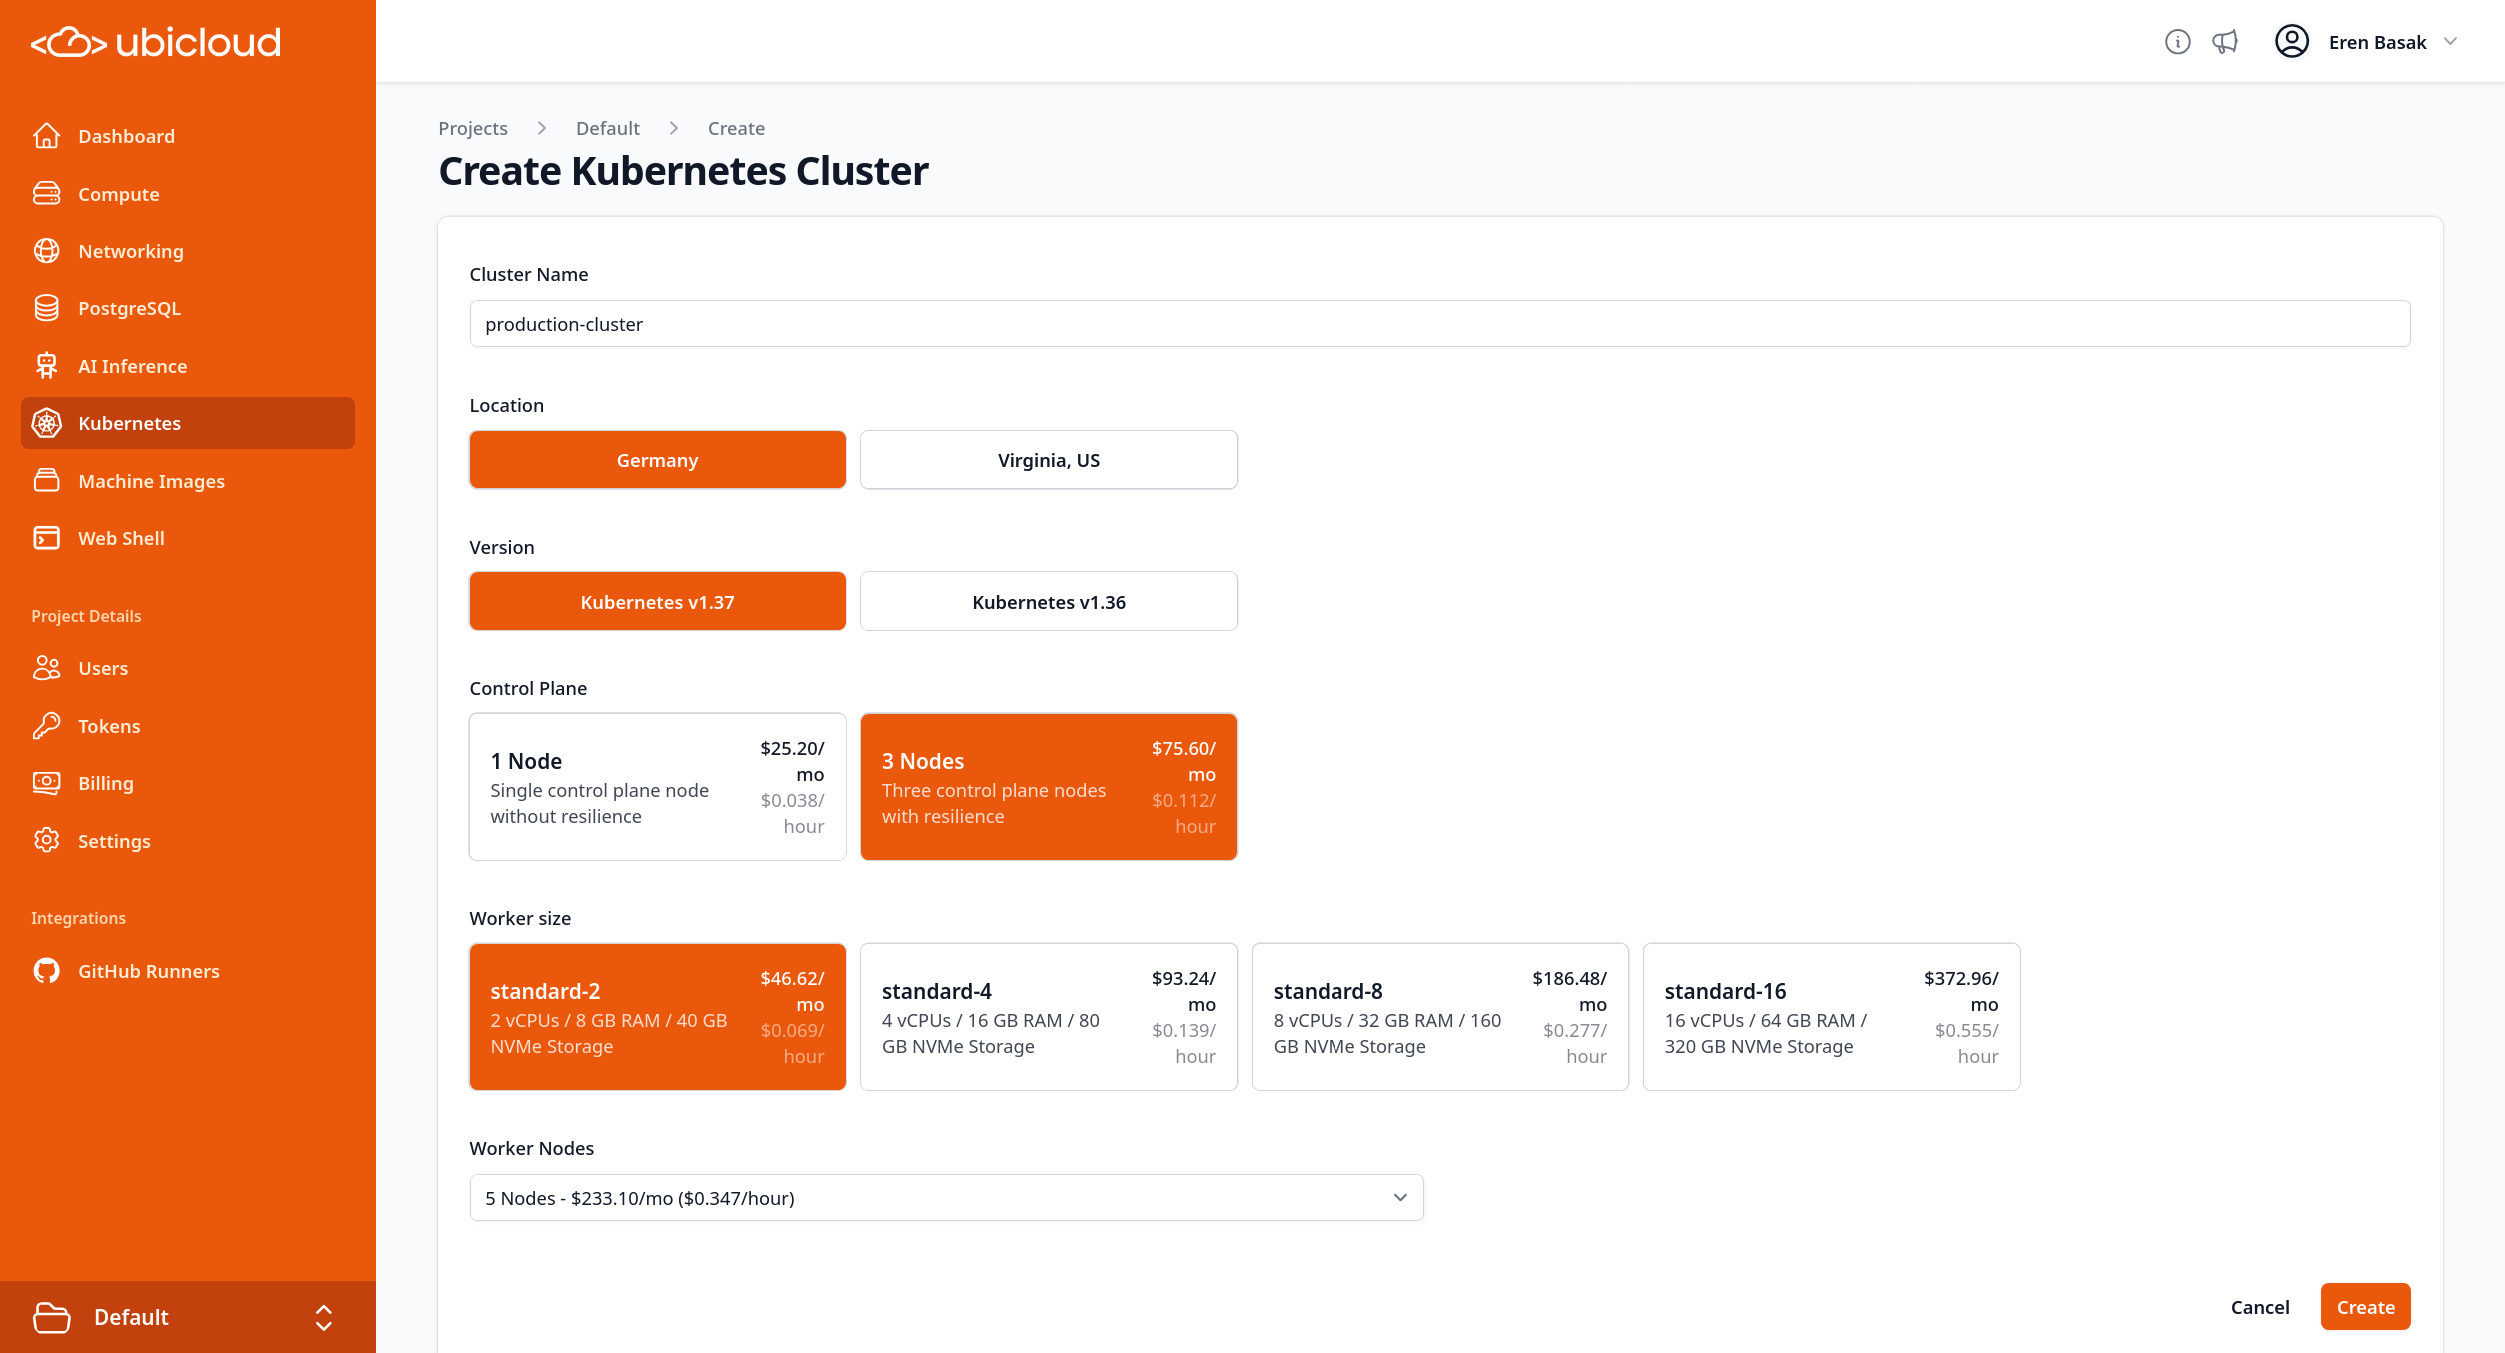The width and height of the screenshot is (2505, 1353).
Task: Click the orange Create button
Action: point(2365,1307)
